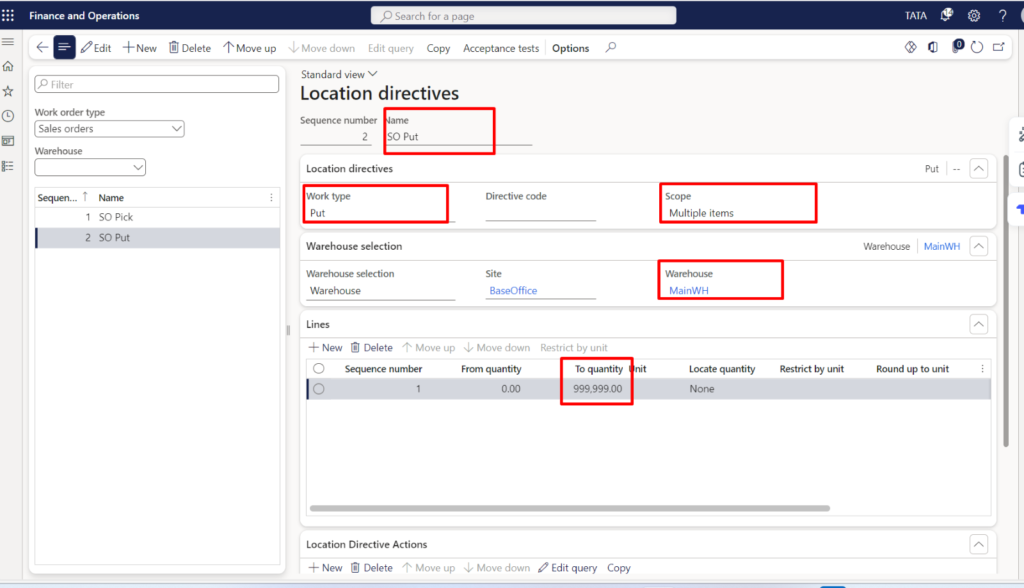Image resolution: width=1024 pixels, height=588 pixels.
Task: Collapse the Warehouse selection section
Action: (978, 246)
